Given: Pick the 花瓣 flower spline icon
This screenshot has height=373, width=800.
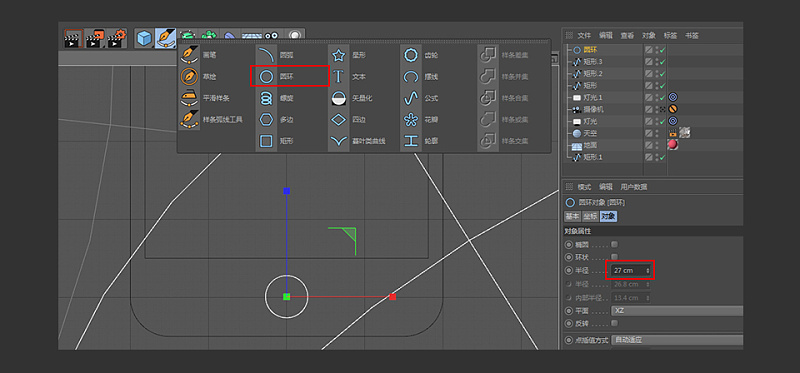Looking at the screenshot, I should (411, 119).
